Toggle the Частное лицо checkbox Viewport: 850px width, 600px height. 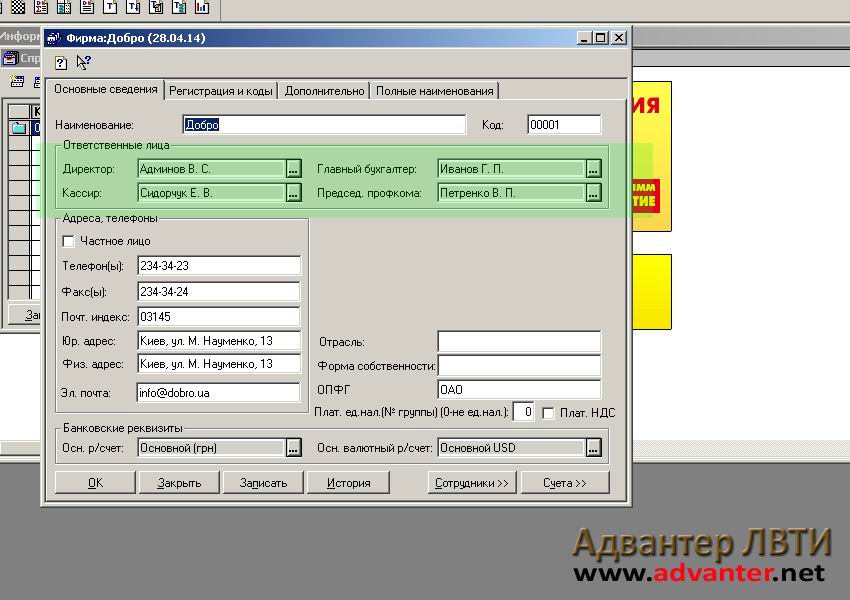click(68, 241)
